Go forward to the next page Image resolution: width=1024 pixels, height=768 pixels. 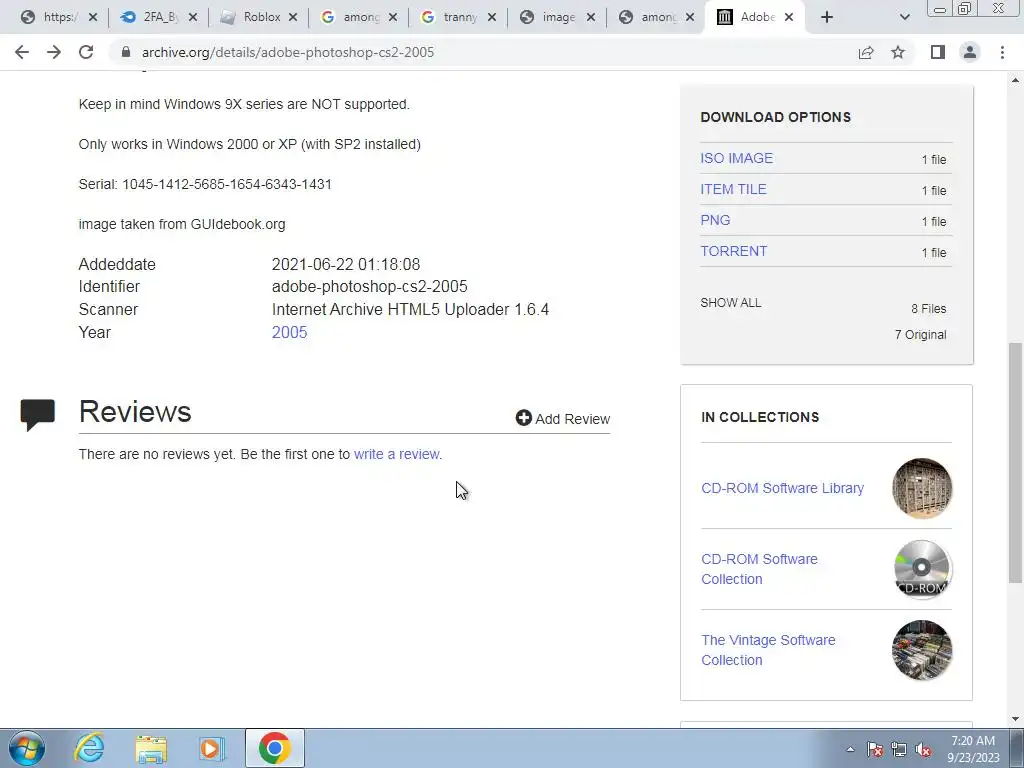pos(54,52)
